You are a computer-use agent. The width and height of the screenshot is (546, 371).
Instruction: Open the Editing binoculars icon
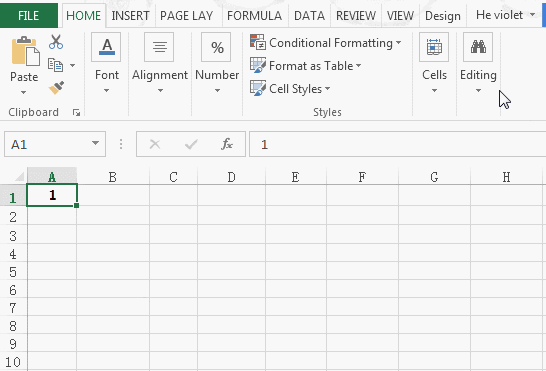coord(478,47)
